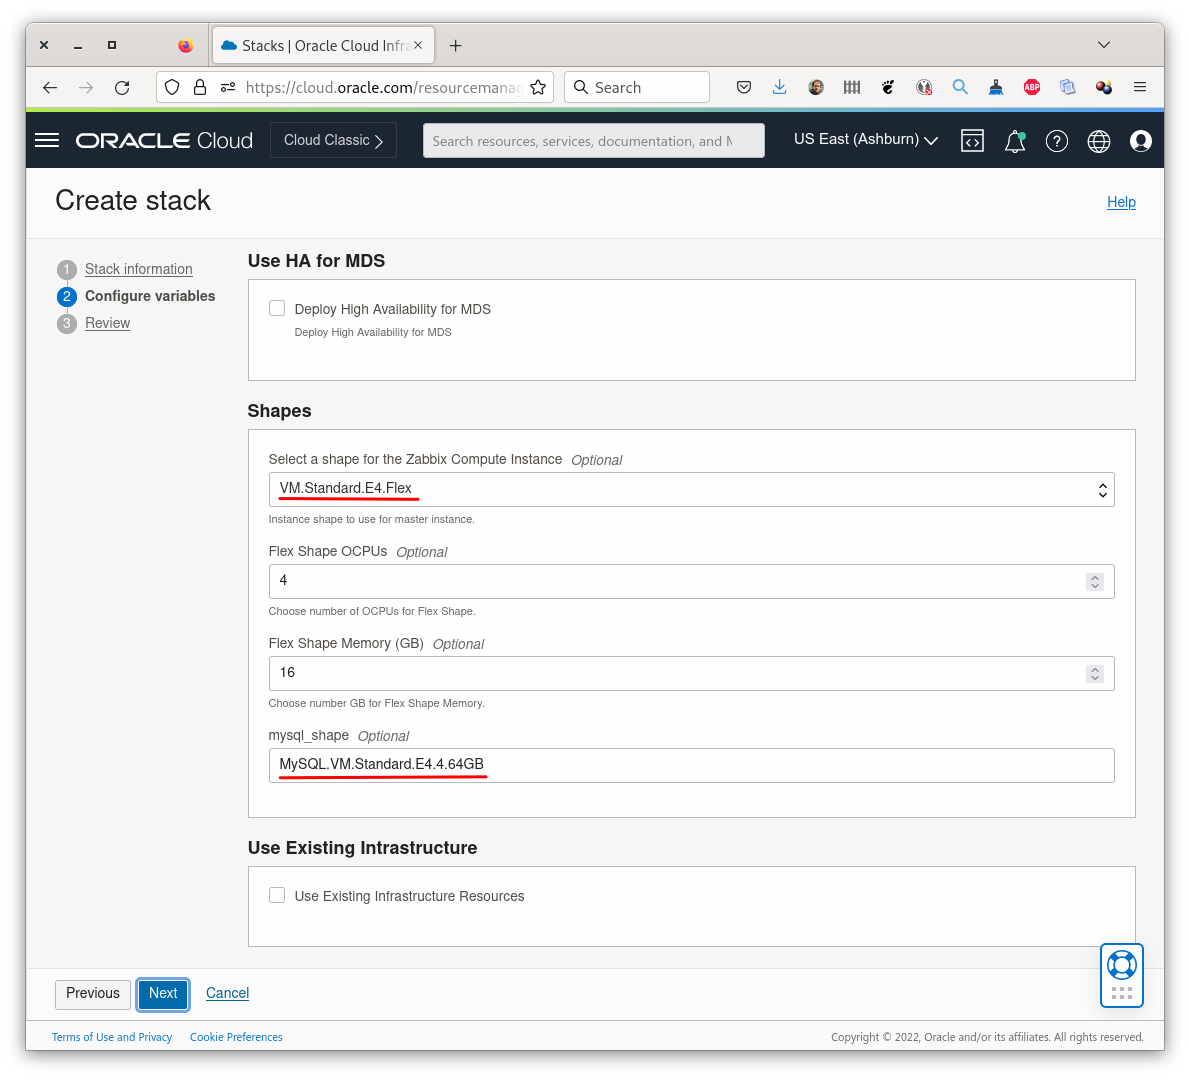Open the Help question-mark icon
This screenshot has width=1190, height=1079.
(x=1057, y=141)
